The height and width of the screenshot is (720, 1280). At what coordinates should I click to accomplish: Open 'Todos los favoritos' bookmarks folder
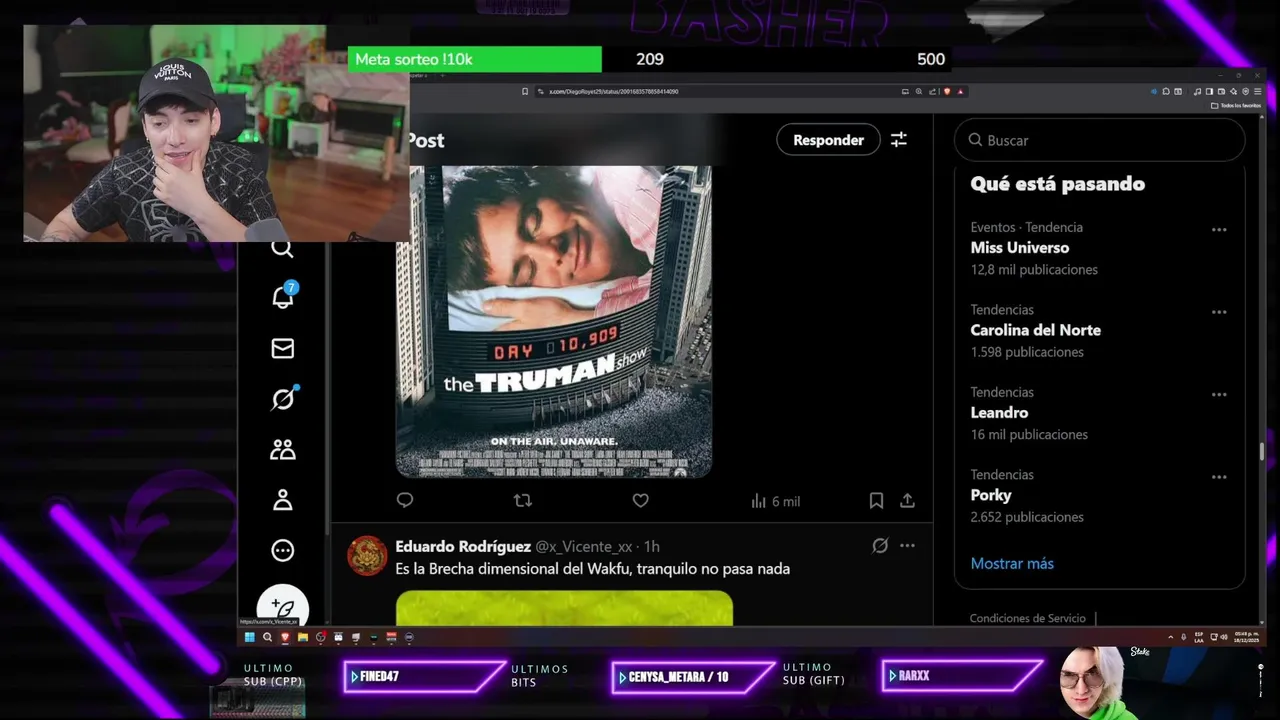(1236, 105)
